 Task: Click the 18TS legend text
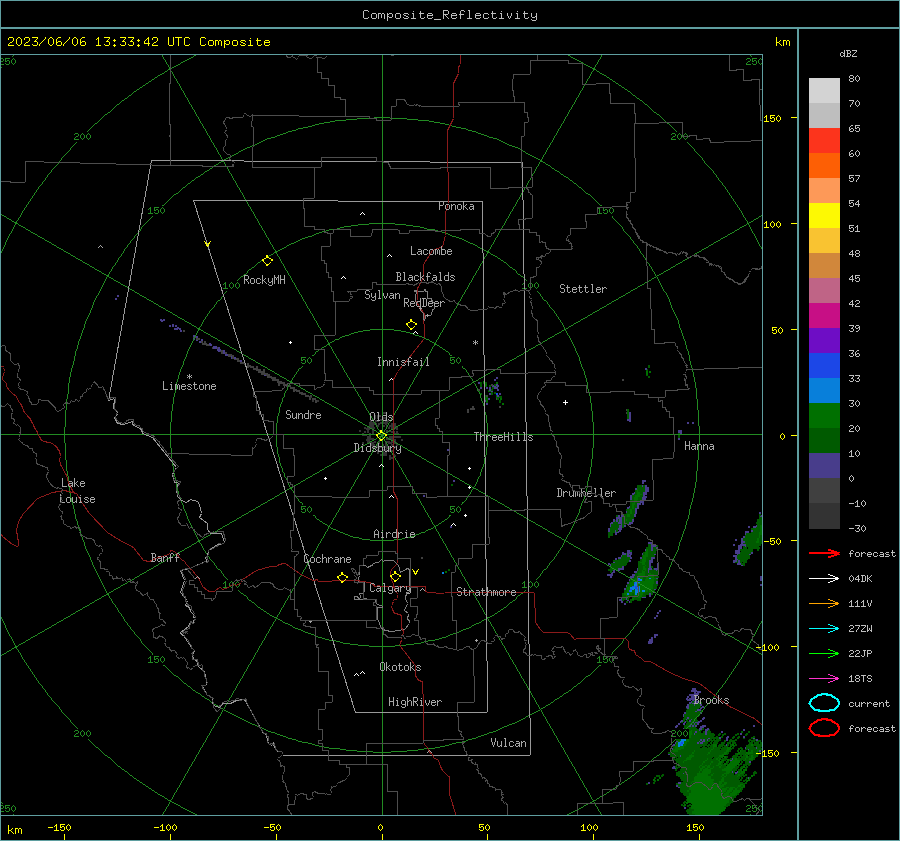click(x=860, y=679)
